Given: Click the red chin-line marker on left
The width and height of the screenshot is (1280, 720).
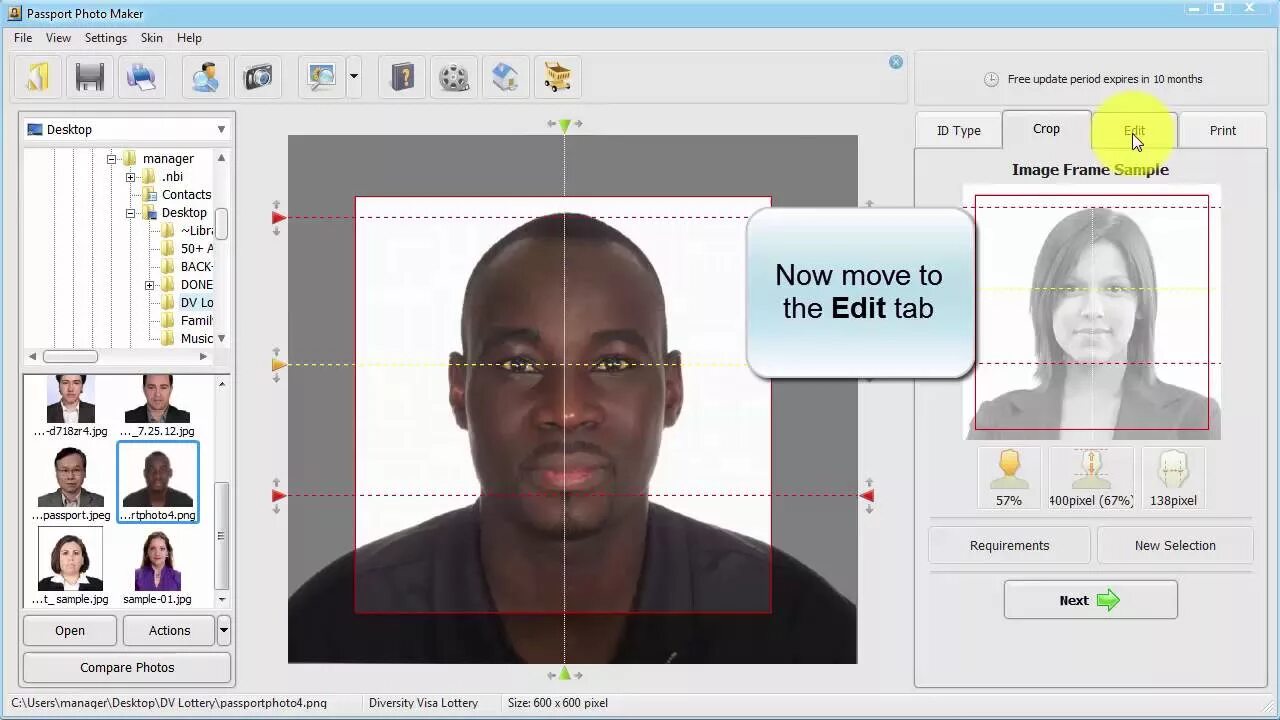Looking at the screenshot, I should (279, 495).
